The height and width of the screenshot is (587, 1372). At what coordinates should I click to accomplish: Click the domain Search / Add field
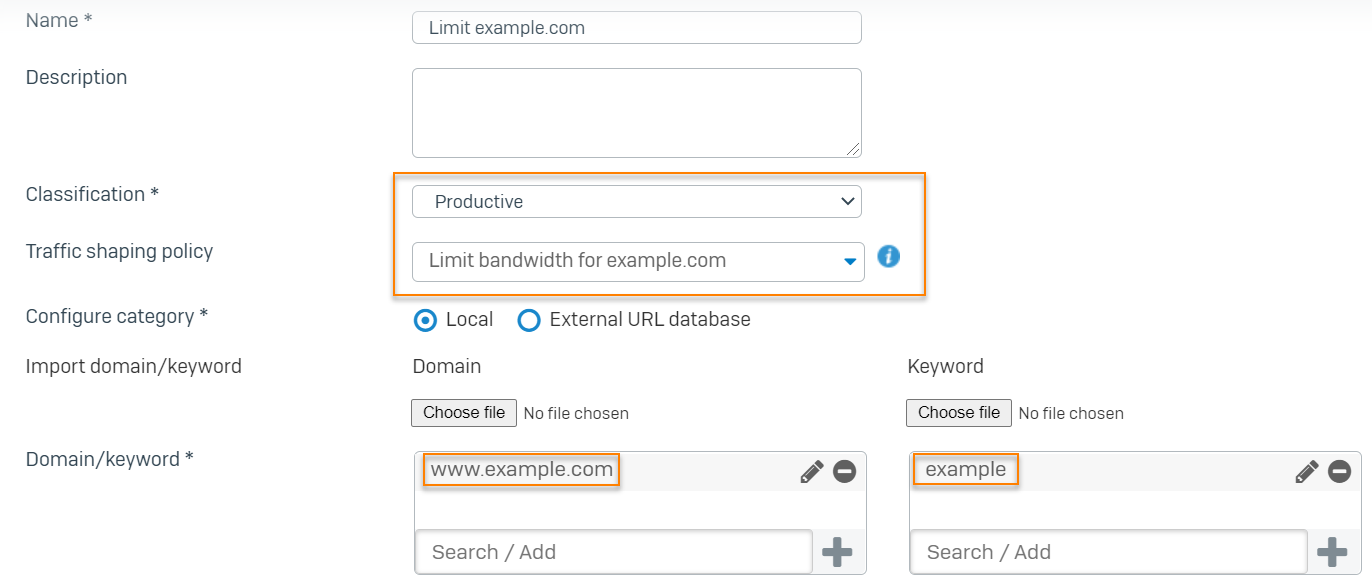point(615,551)
